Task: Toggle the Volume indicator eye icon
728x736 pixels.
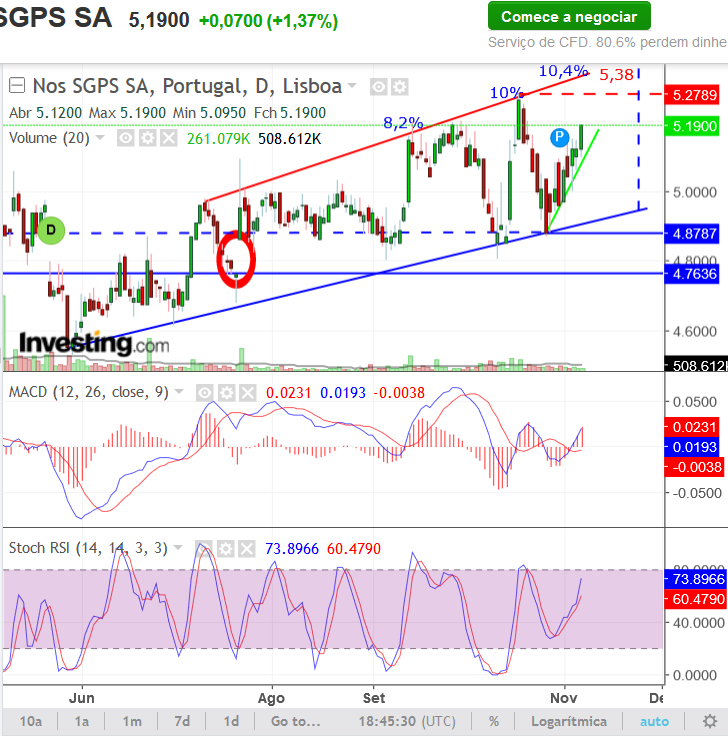Action: 125,138
